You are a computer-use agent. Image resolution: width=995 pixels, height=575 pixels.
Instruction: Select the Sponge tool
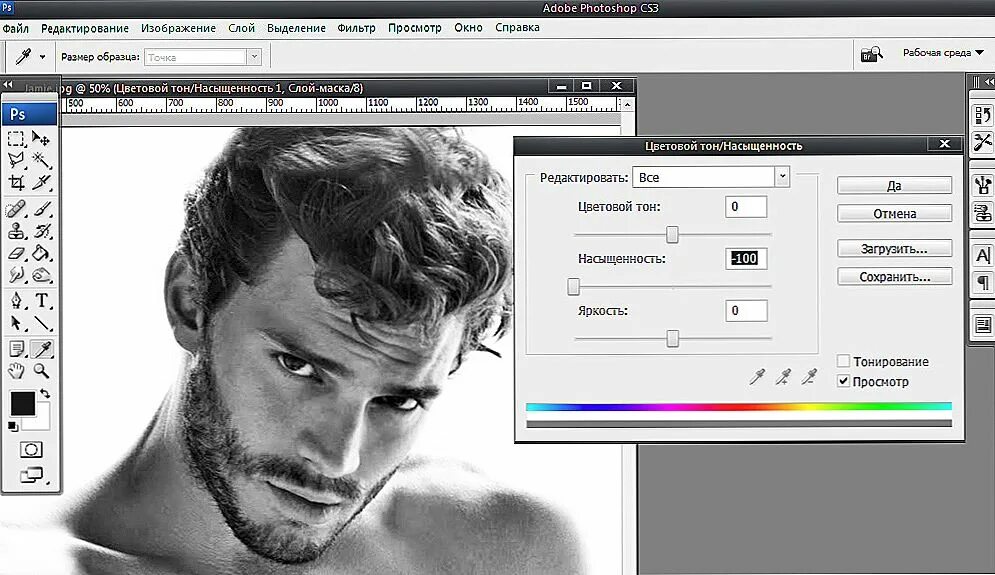tap(41, 275)
